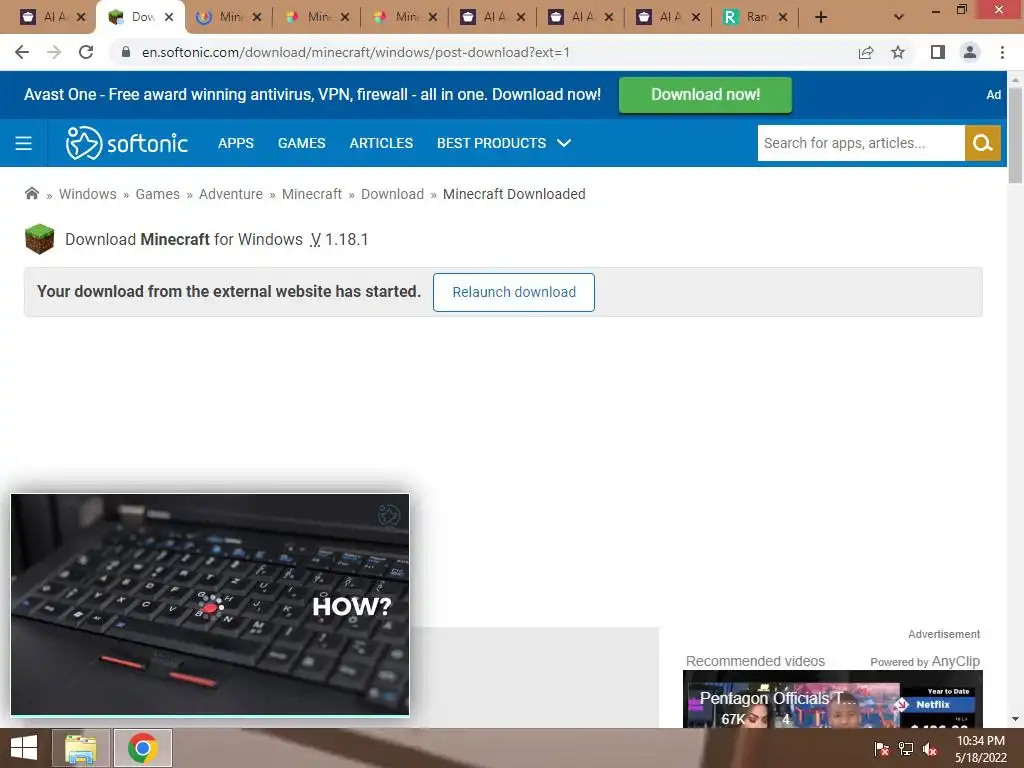Close the active 'Dow' tab
Screen dimensions: 1024x768
(169, 17)
